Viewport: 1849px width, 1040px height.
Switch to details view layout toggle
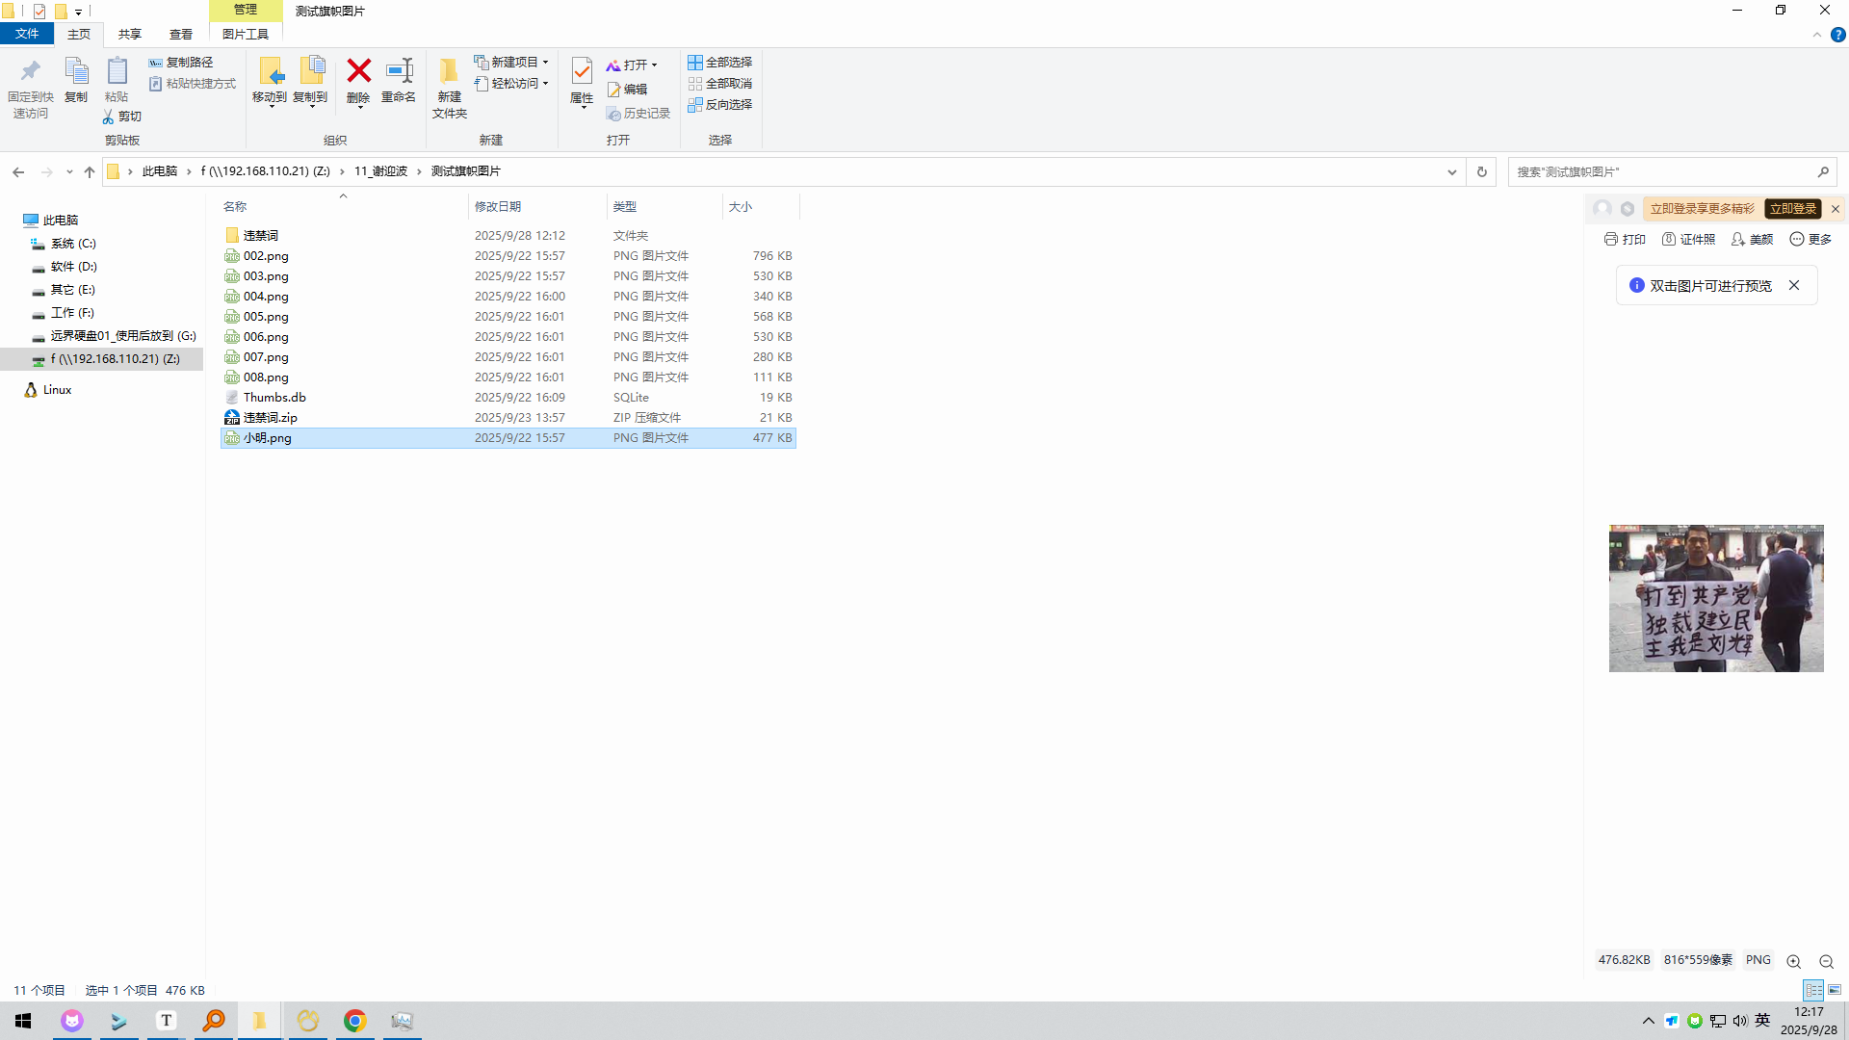(x=1813, y=990)
